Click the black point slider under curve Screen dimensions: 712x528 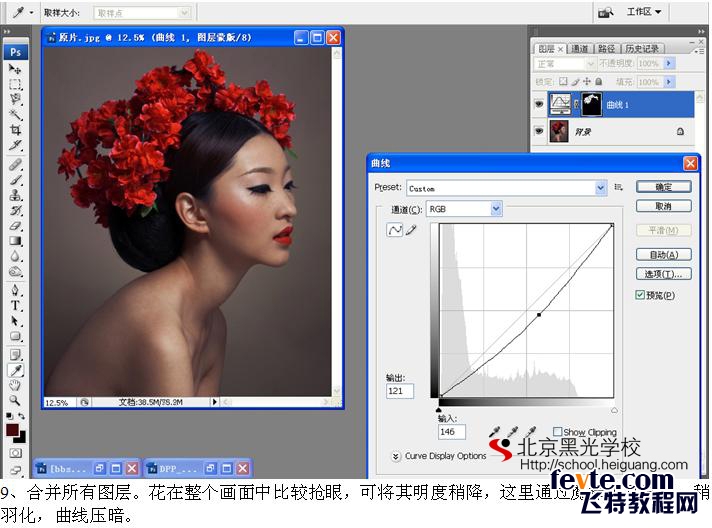(x=440, y=410)
